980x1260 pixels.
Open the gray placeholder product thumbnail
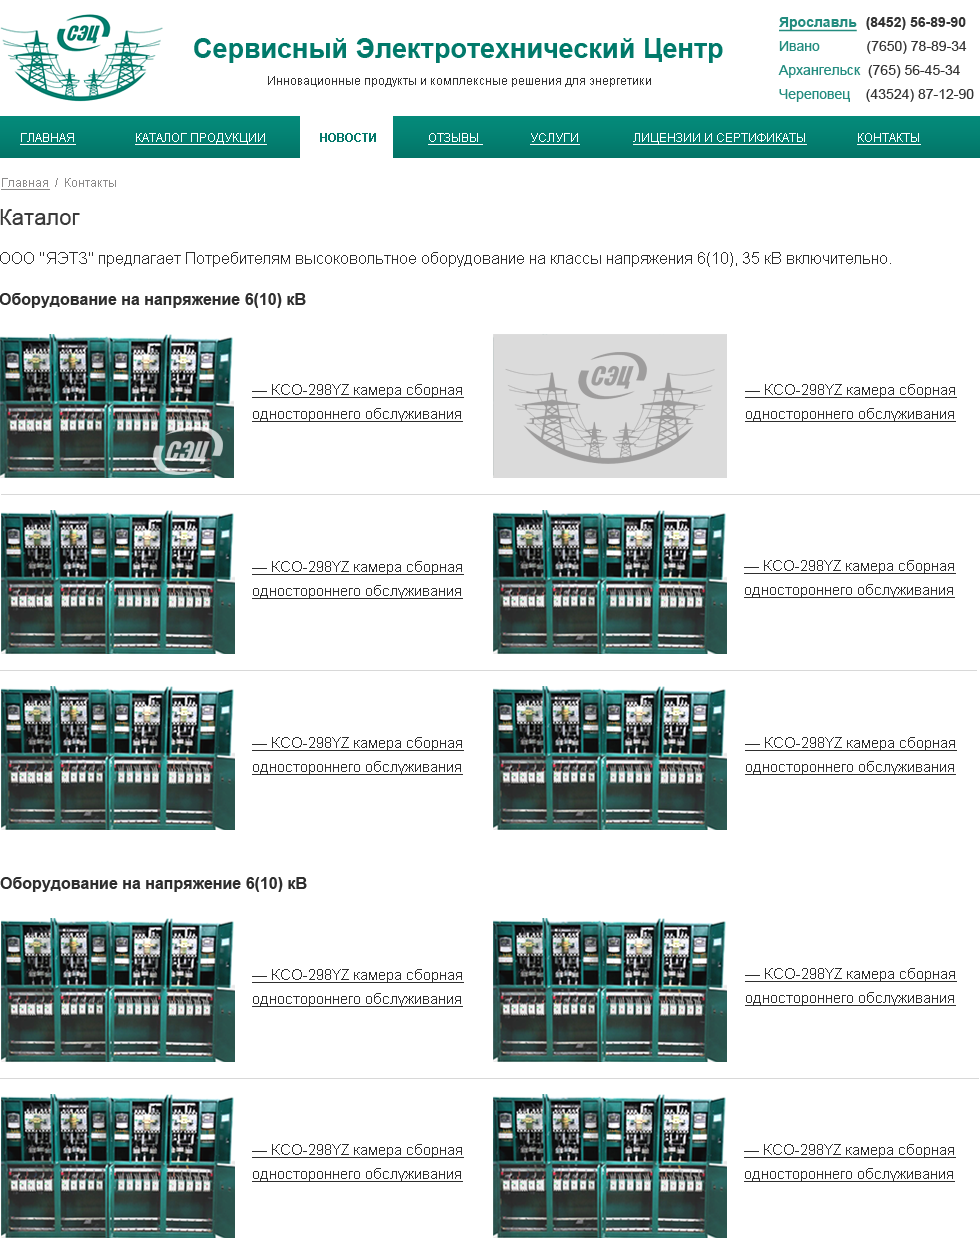click(610, 406)
